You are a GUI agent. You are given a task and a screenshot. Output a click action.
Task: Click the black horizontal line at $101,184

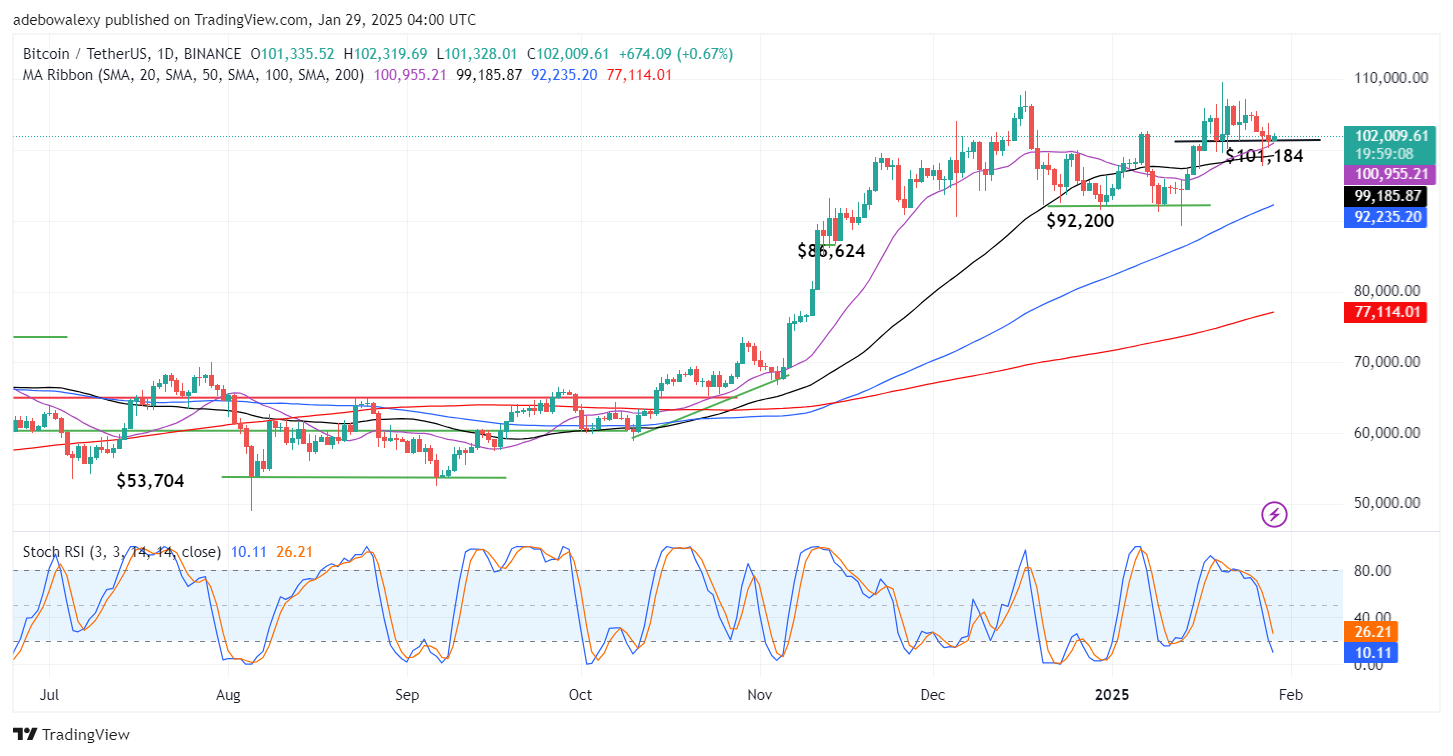(x=1247, y=140)
